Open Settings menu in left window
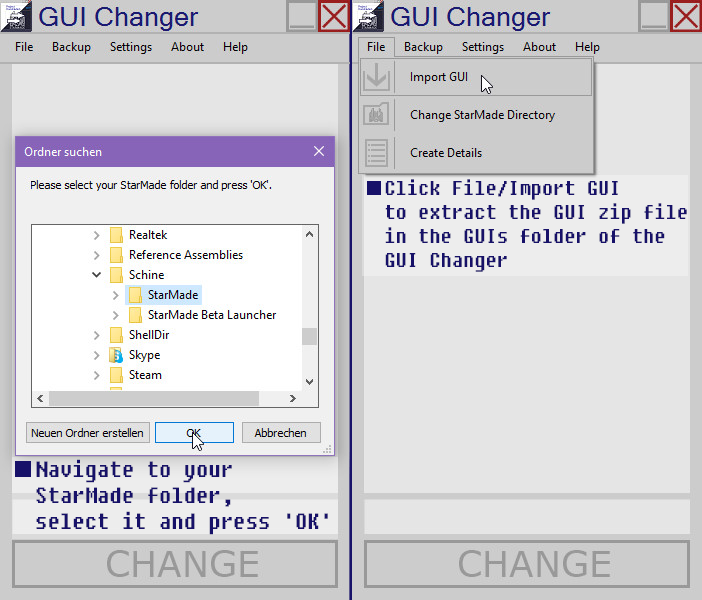The image size is (702, 600). 131,47
